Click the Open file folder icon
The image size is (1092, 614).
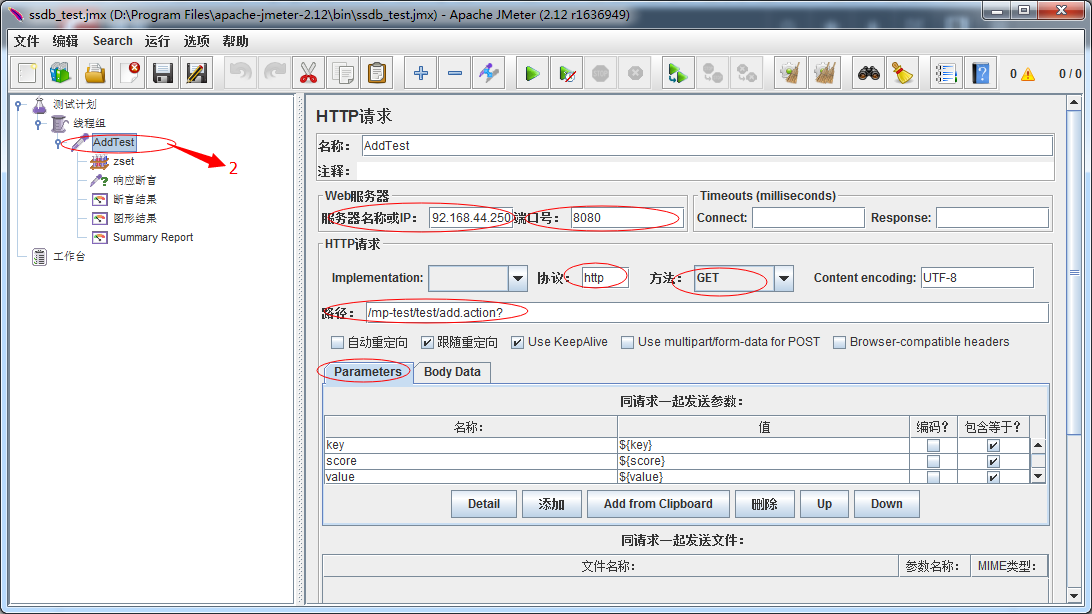tap(95, 72)
